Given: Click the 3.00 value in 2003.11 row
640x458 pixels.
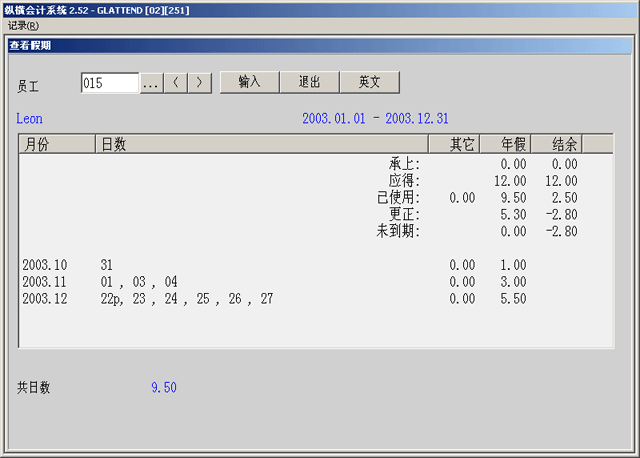Looking at the screenshot, I should 513,282.
